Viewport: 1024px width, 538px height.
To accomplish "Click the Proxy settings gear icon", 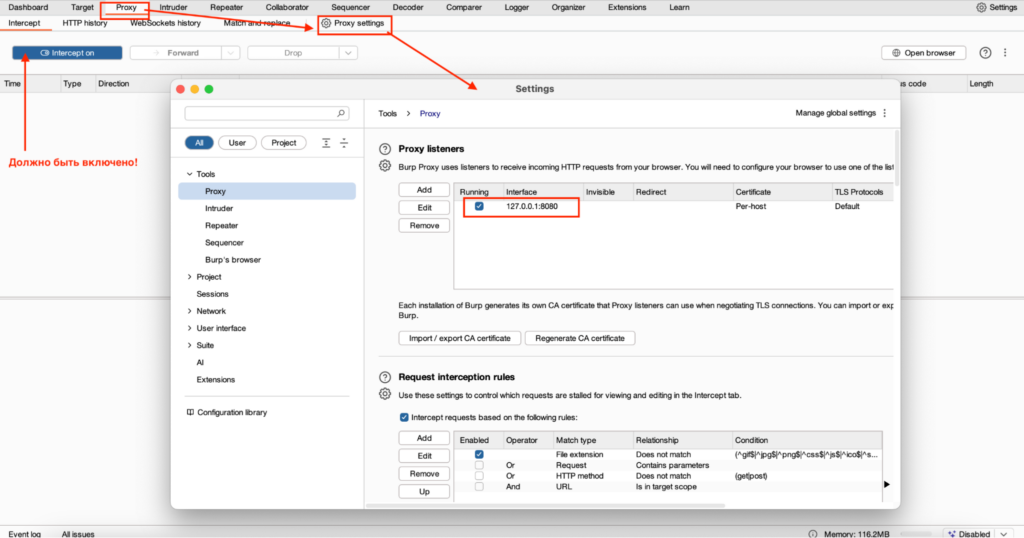I will pos(326,23).
